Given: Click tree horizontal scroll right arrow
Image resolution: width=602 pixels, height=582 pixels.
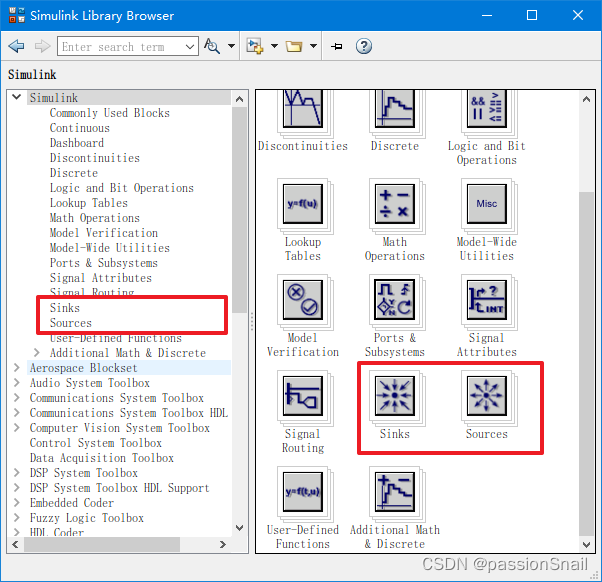Looking at the screenshot, I should [223, 544].
